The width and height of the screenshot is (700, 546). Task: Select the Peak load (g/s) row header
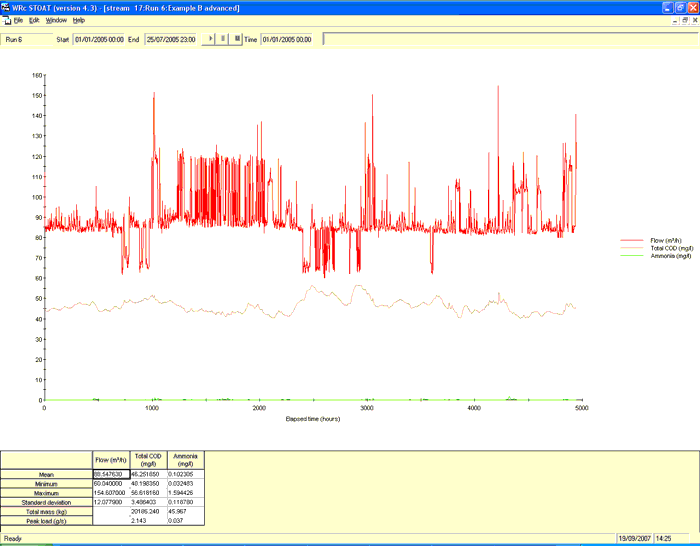[x=46, y=521]
